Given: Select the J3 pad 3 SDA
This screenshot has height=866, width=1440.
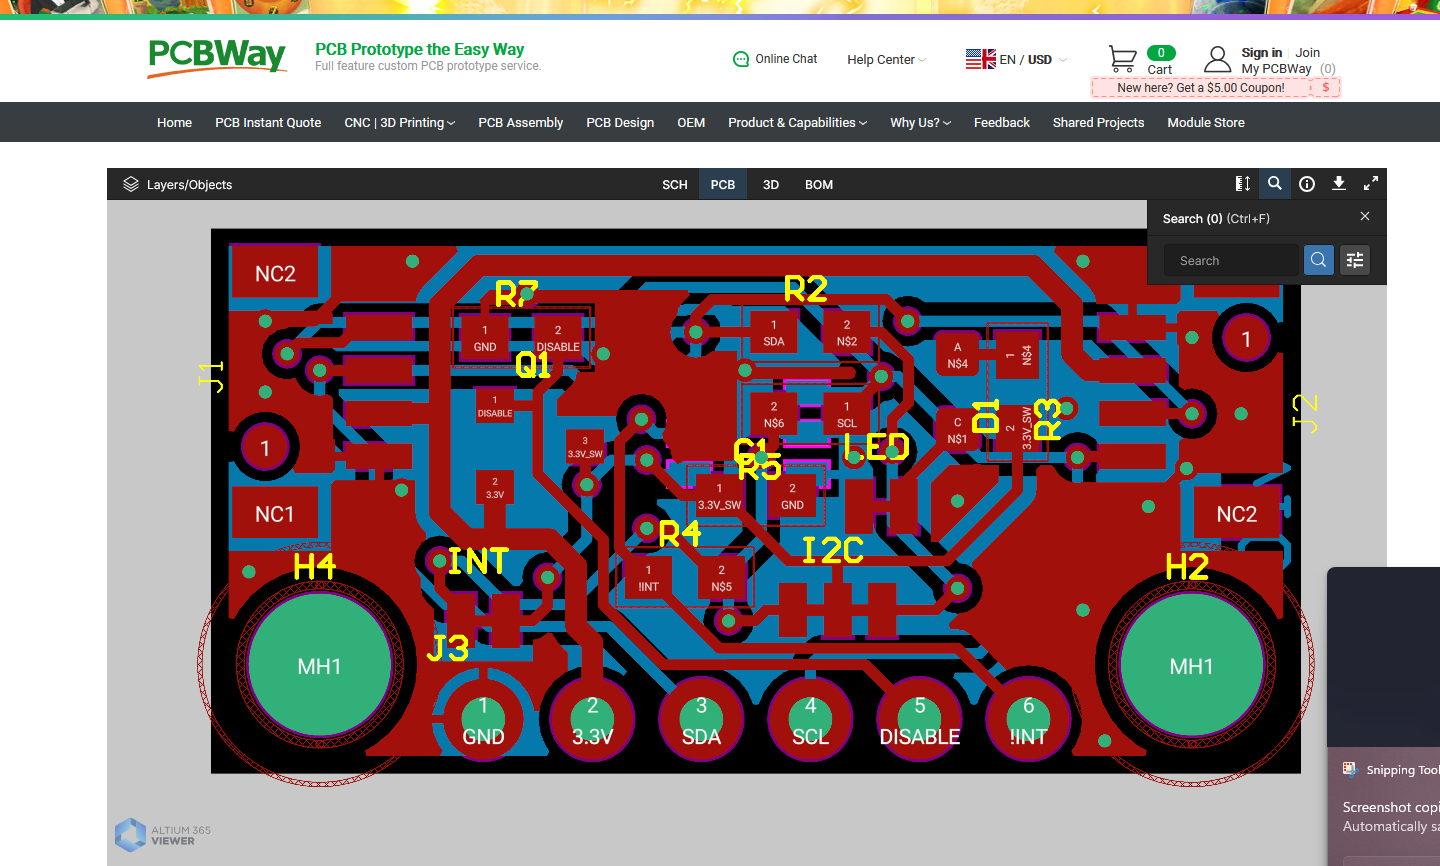Looking at the screenshot, I should pyautogui.click(x=701, y=720).
